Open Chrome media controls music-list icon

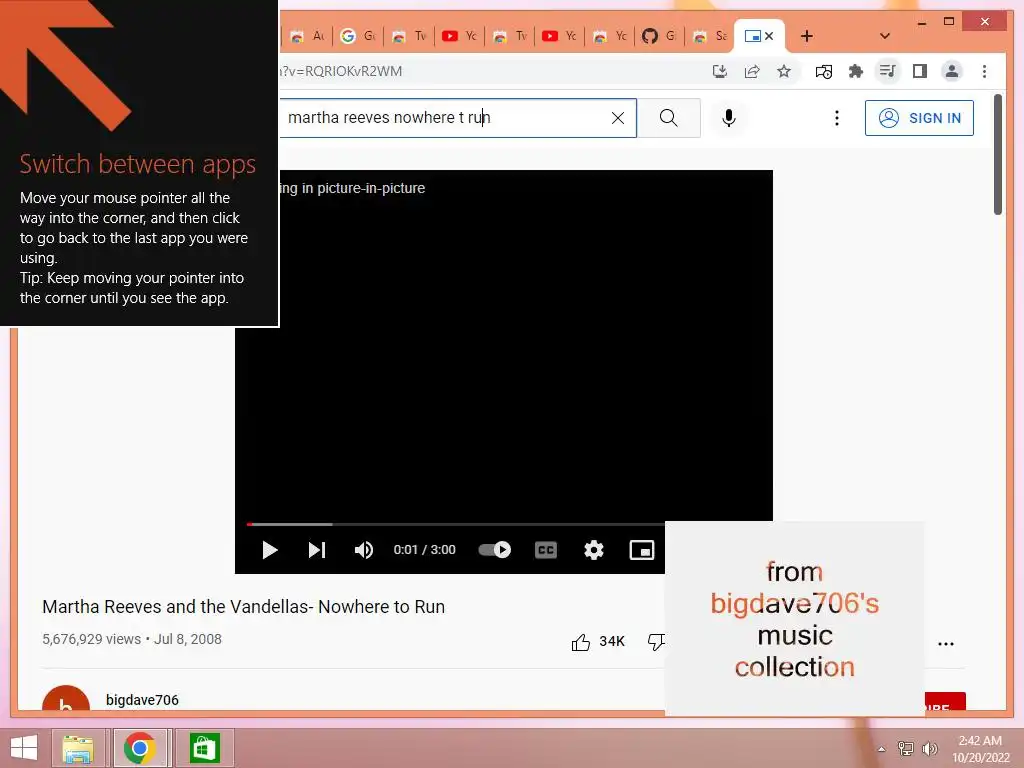(887, 71)
